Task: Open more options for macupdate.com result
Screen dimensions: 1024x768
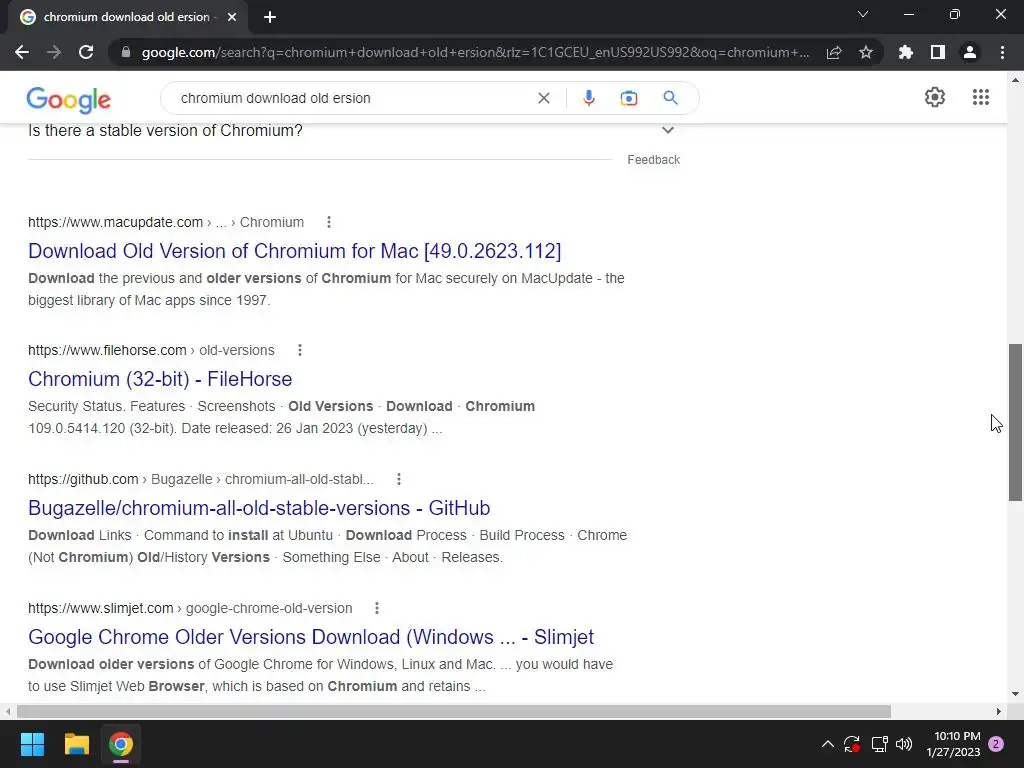Action: point(328,222)
